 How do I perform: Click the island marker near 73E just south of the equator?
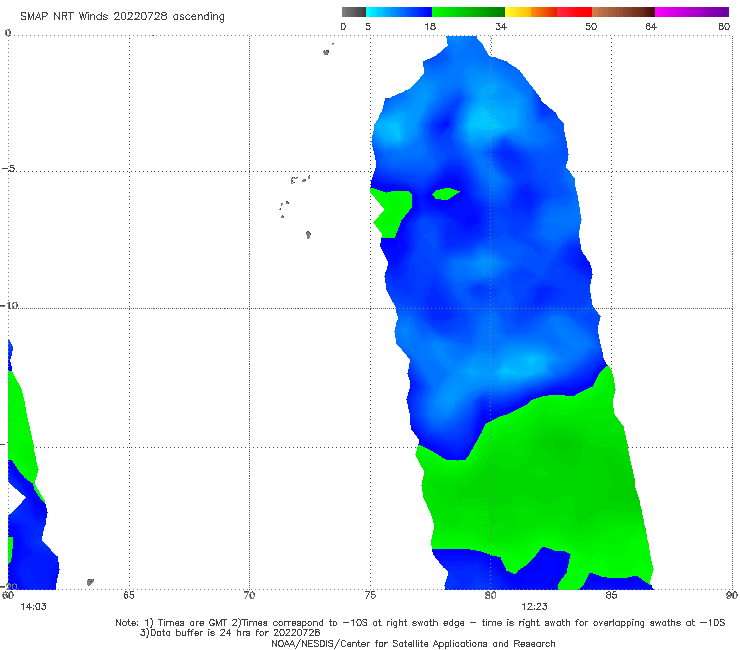(326, 52)
